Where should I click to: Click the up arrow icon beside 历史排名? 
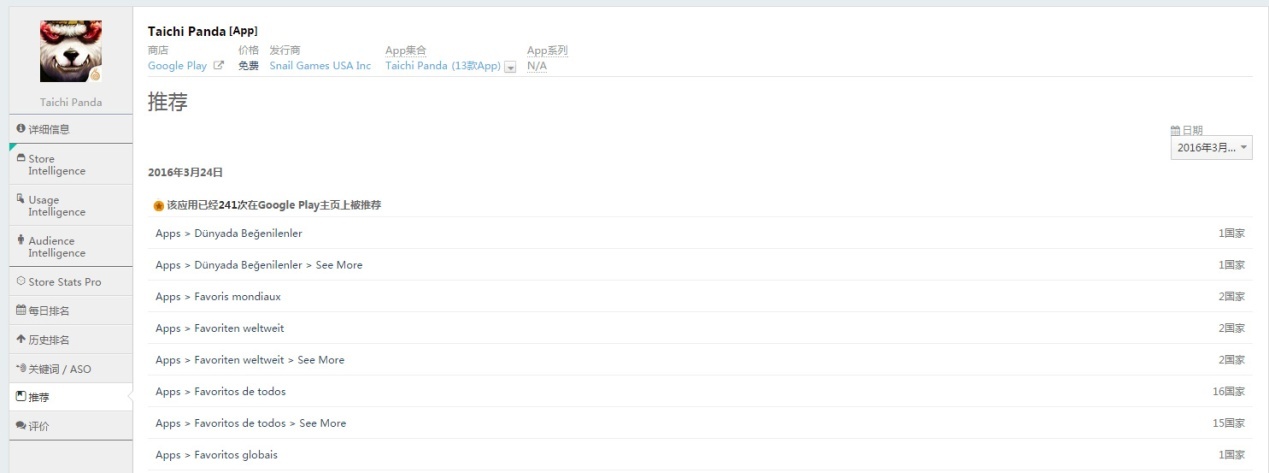click(x=21, y=340)
